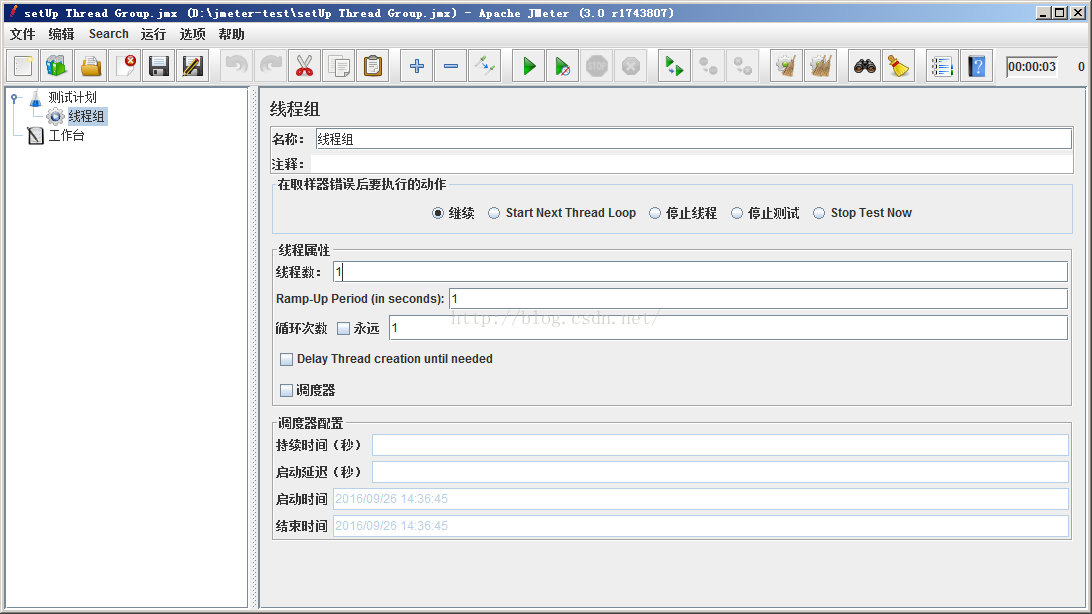Click the 启动延迟 startup delay field
Viewport: 1092px width, 614px height.
[720, 472]
